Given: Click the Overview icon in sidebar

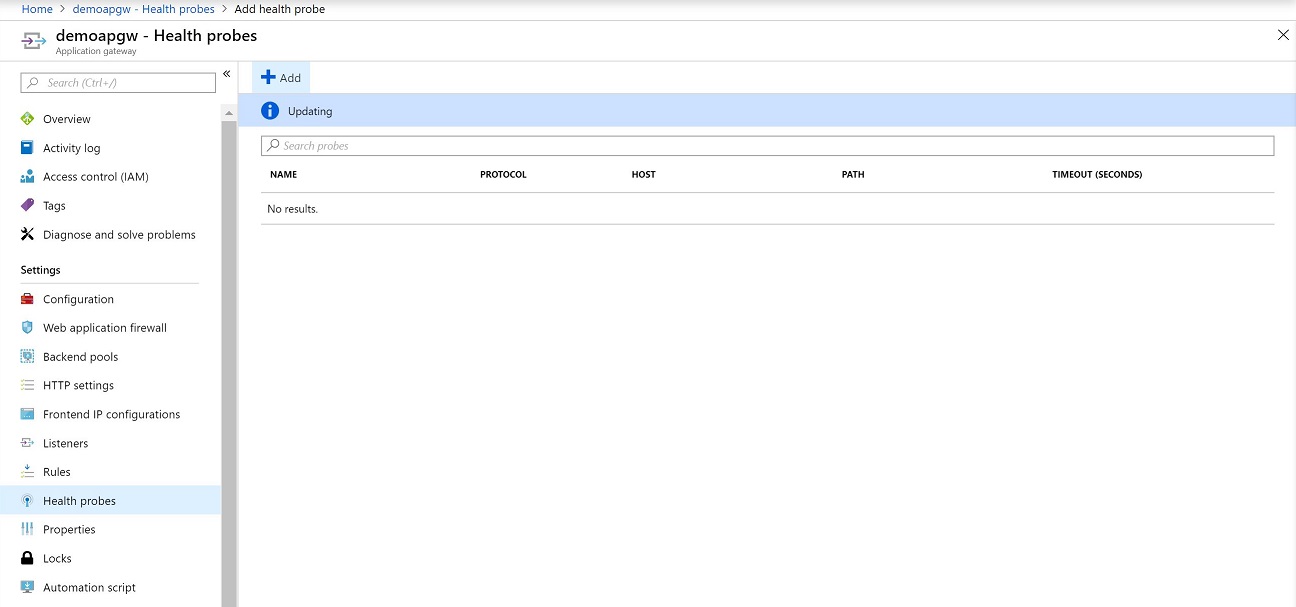Looking at the screenshot, I should 27,119.
